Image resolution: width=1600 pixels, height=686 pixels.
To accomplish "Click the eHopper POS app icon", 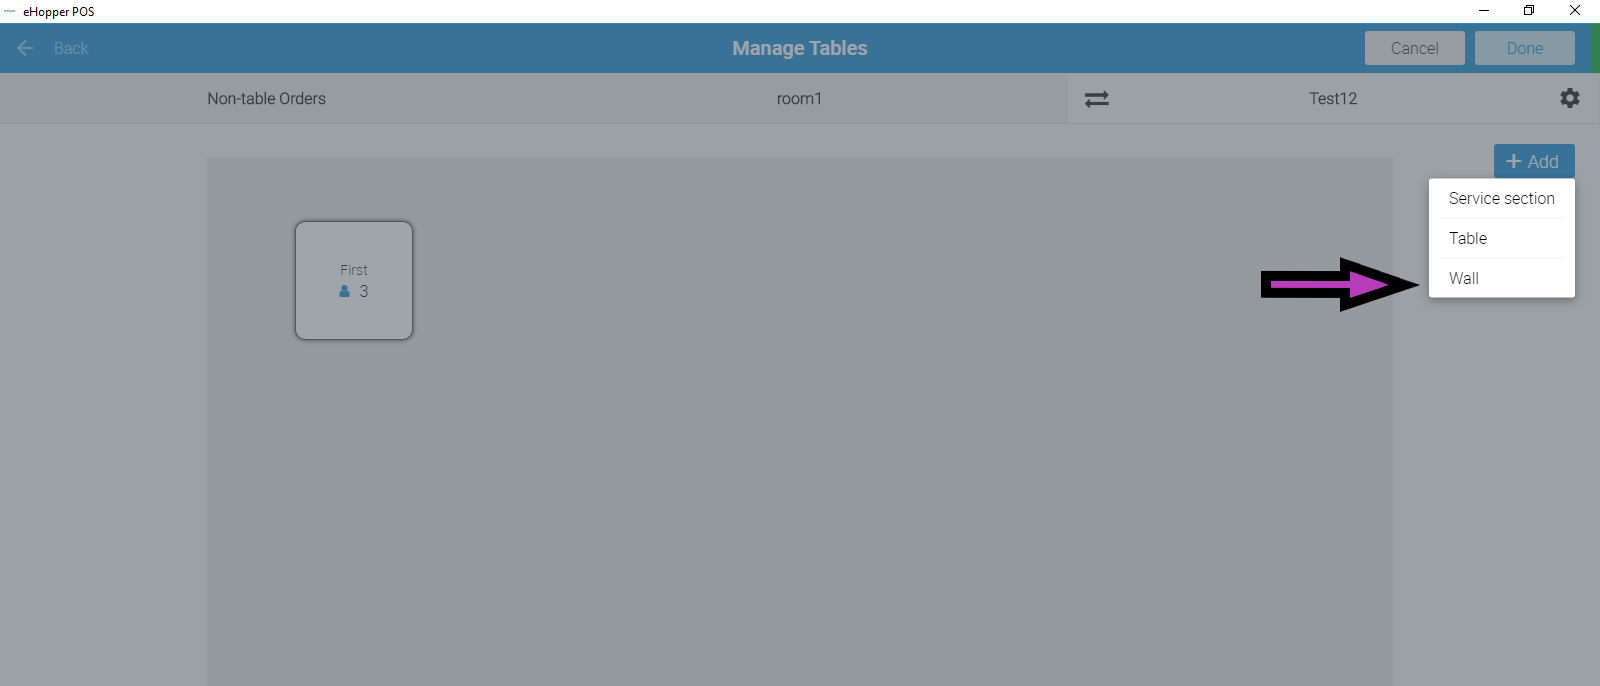I will pos(10,11).
